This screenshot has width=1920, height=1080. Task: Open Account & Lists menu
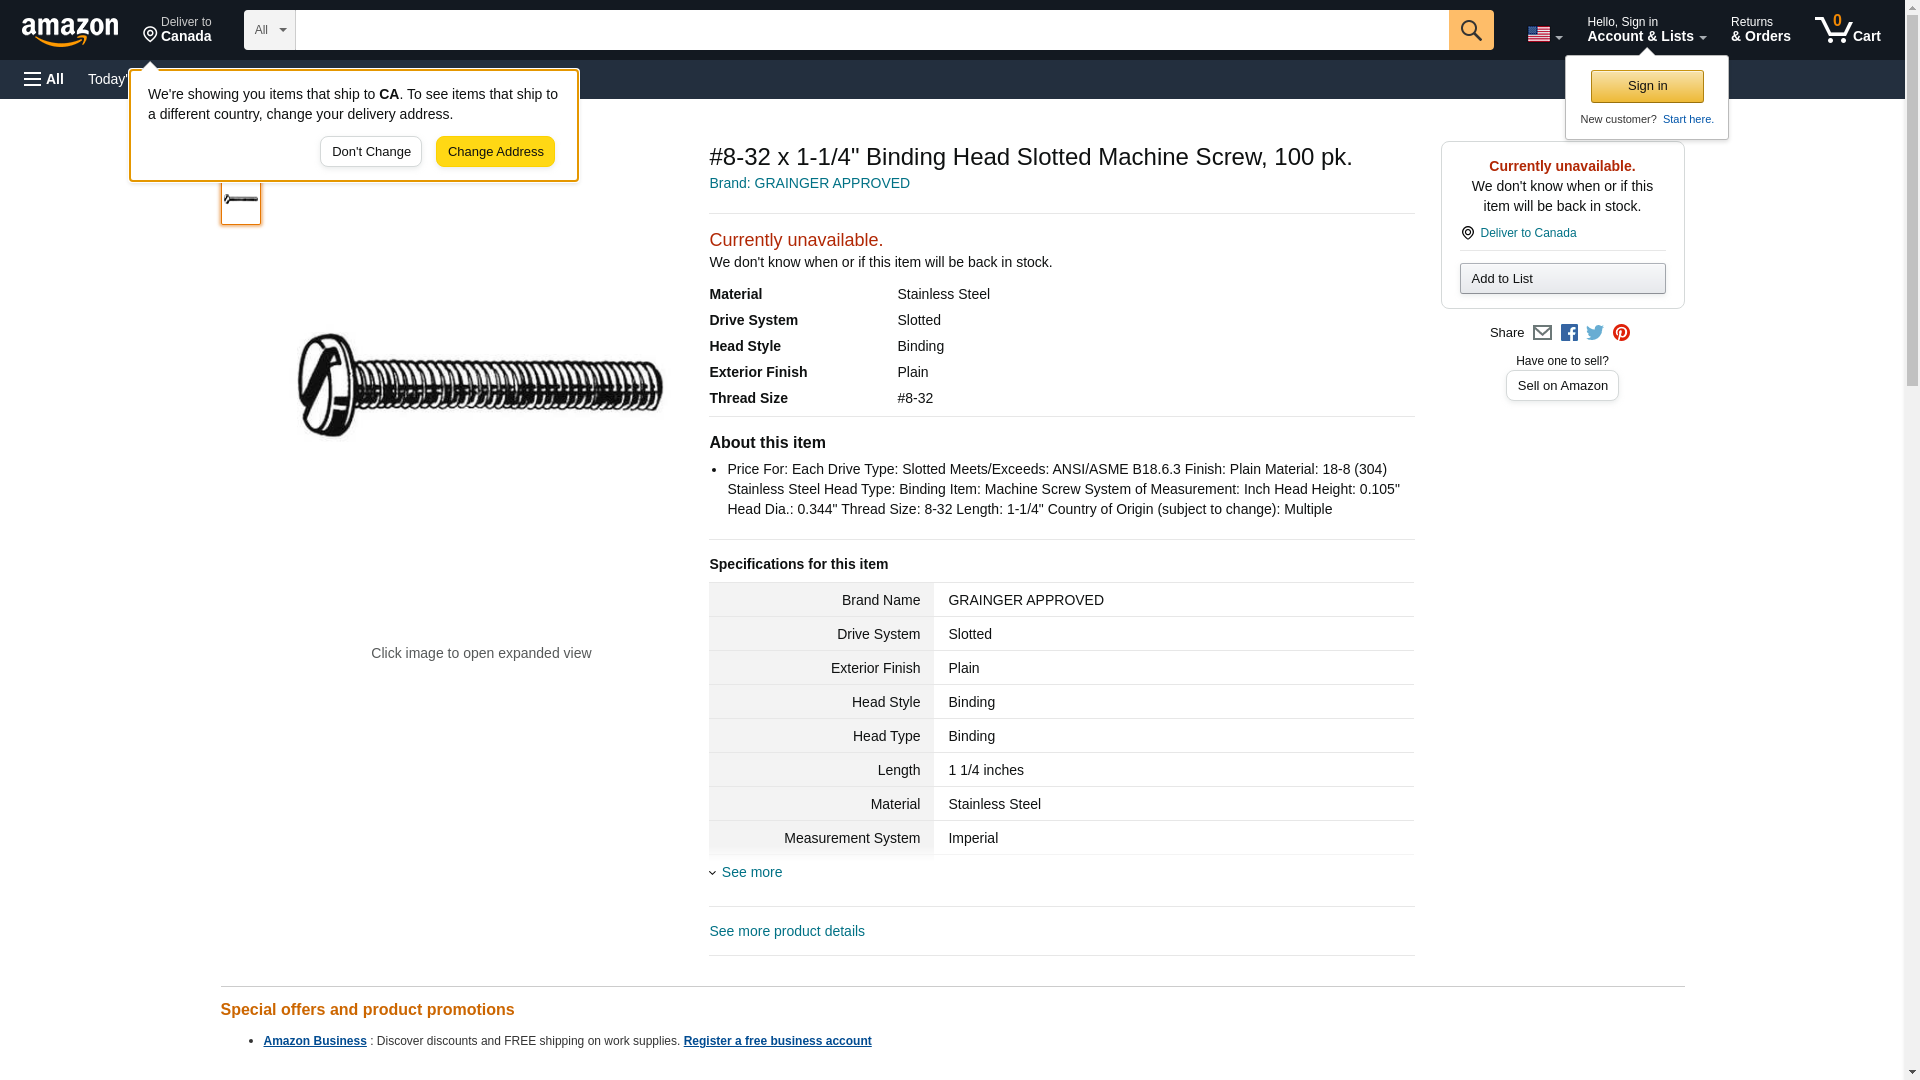(x=1646, y=30)
